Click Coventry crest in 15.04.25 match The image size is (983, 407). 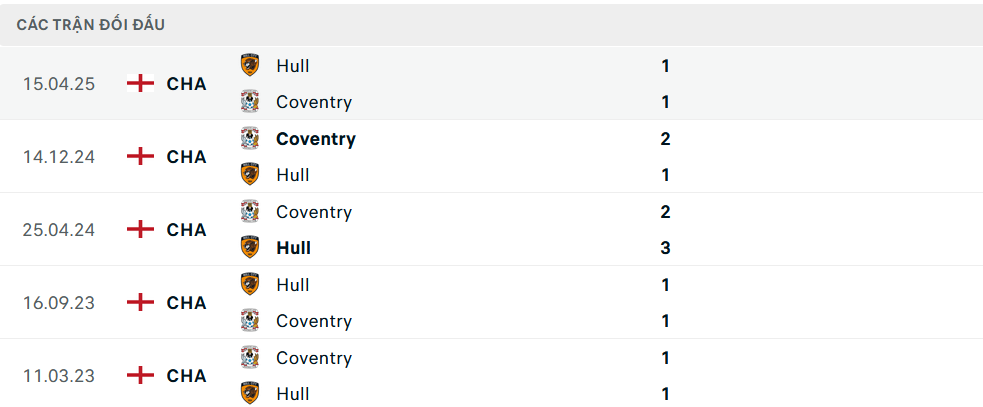coord(250,102)
